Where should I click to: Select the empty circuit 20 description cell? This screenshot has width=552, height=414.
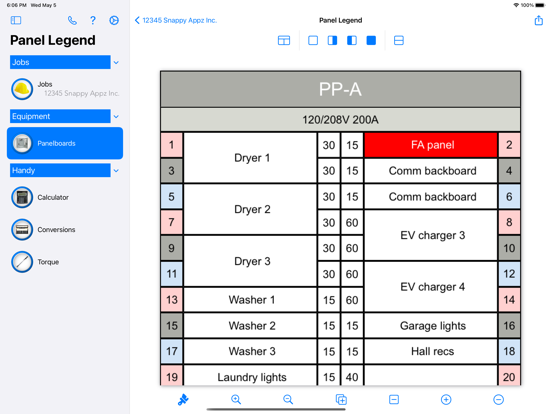[431, 376]
